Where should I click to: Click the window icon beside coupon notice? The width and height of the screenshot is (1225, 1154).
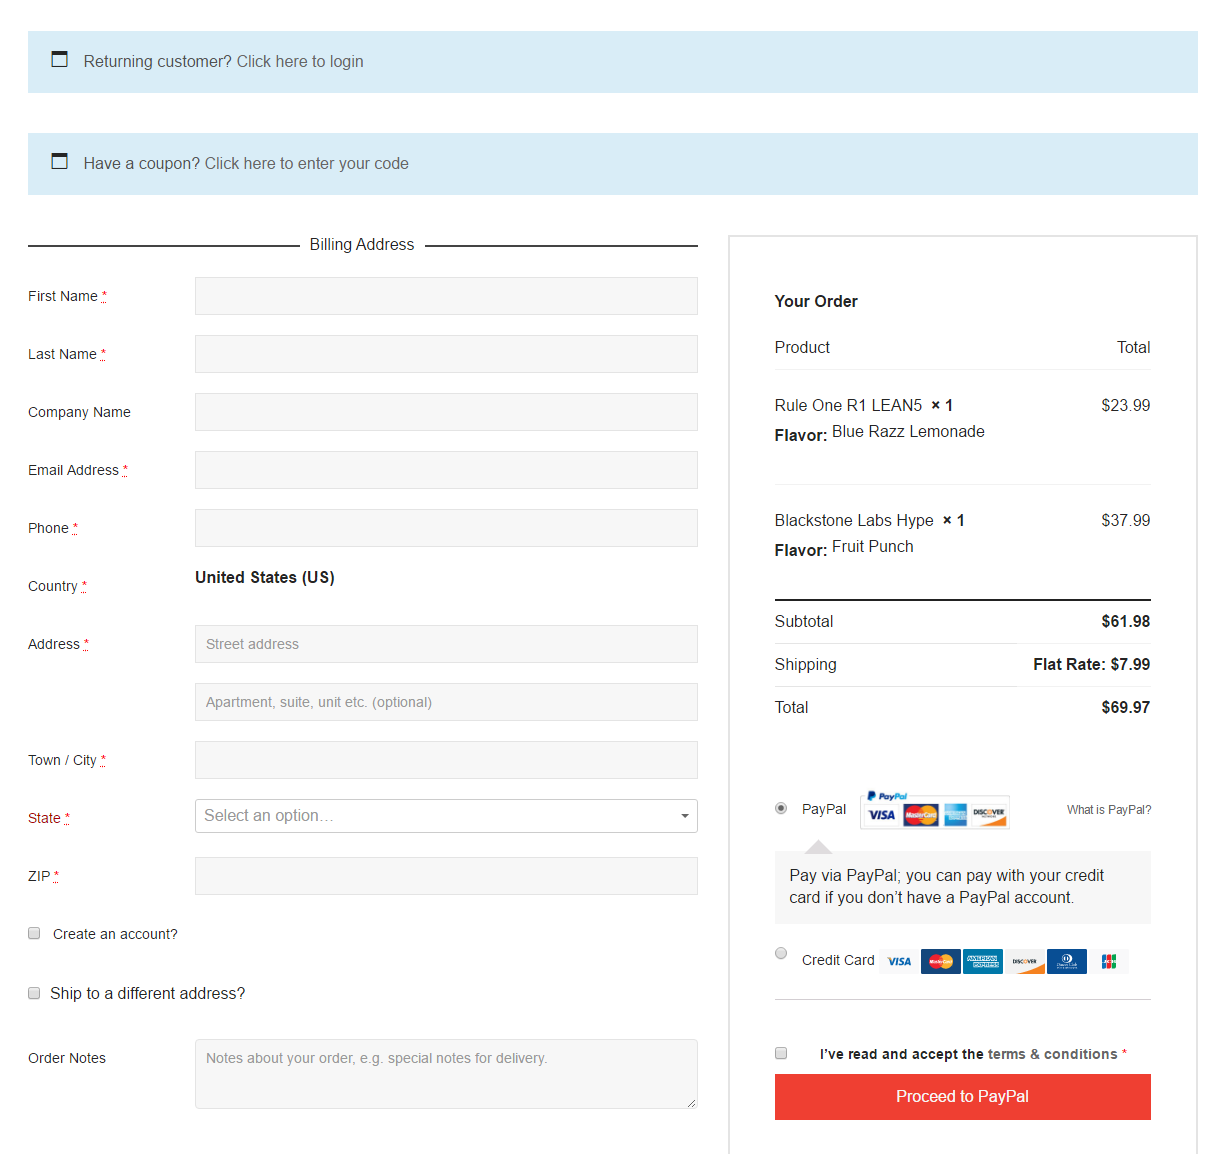coord(60,162)
